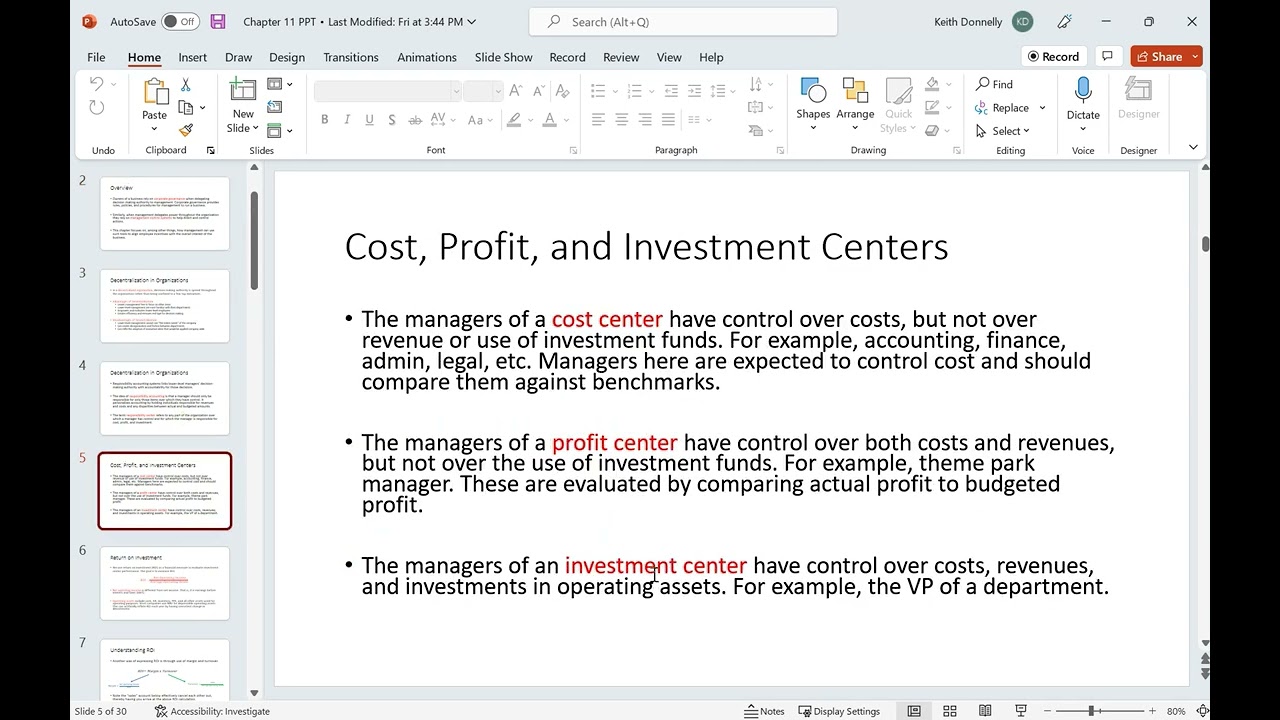Select slide 3 thumbnail in the panel

[x=165, y=306]
